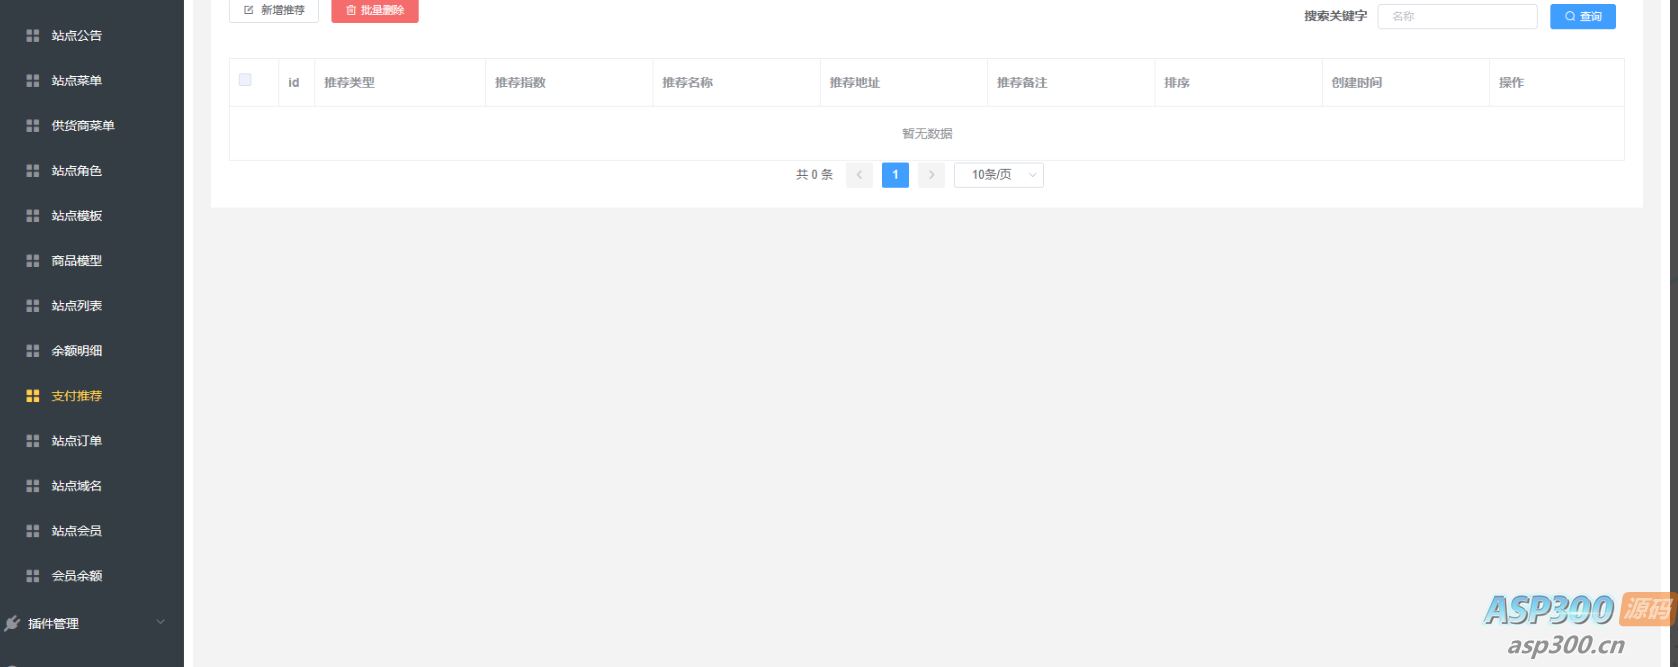Click the 新增推荐 button
Image resolution: width=1678 pixels, height=667 pixels.
(274, 10)
